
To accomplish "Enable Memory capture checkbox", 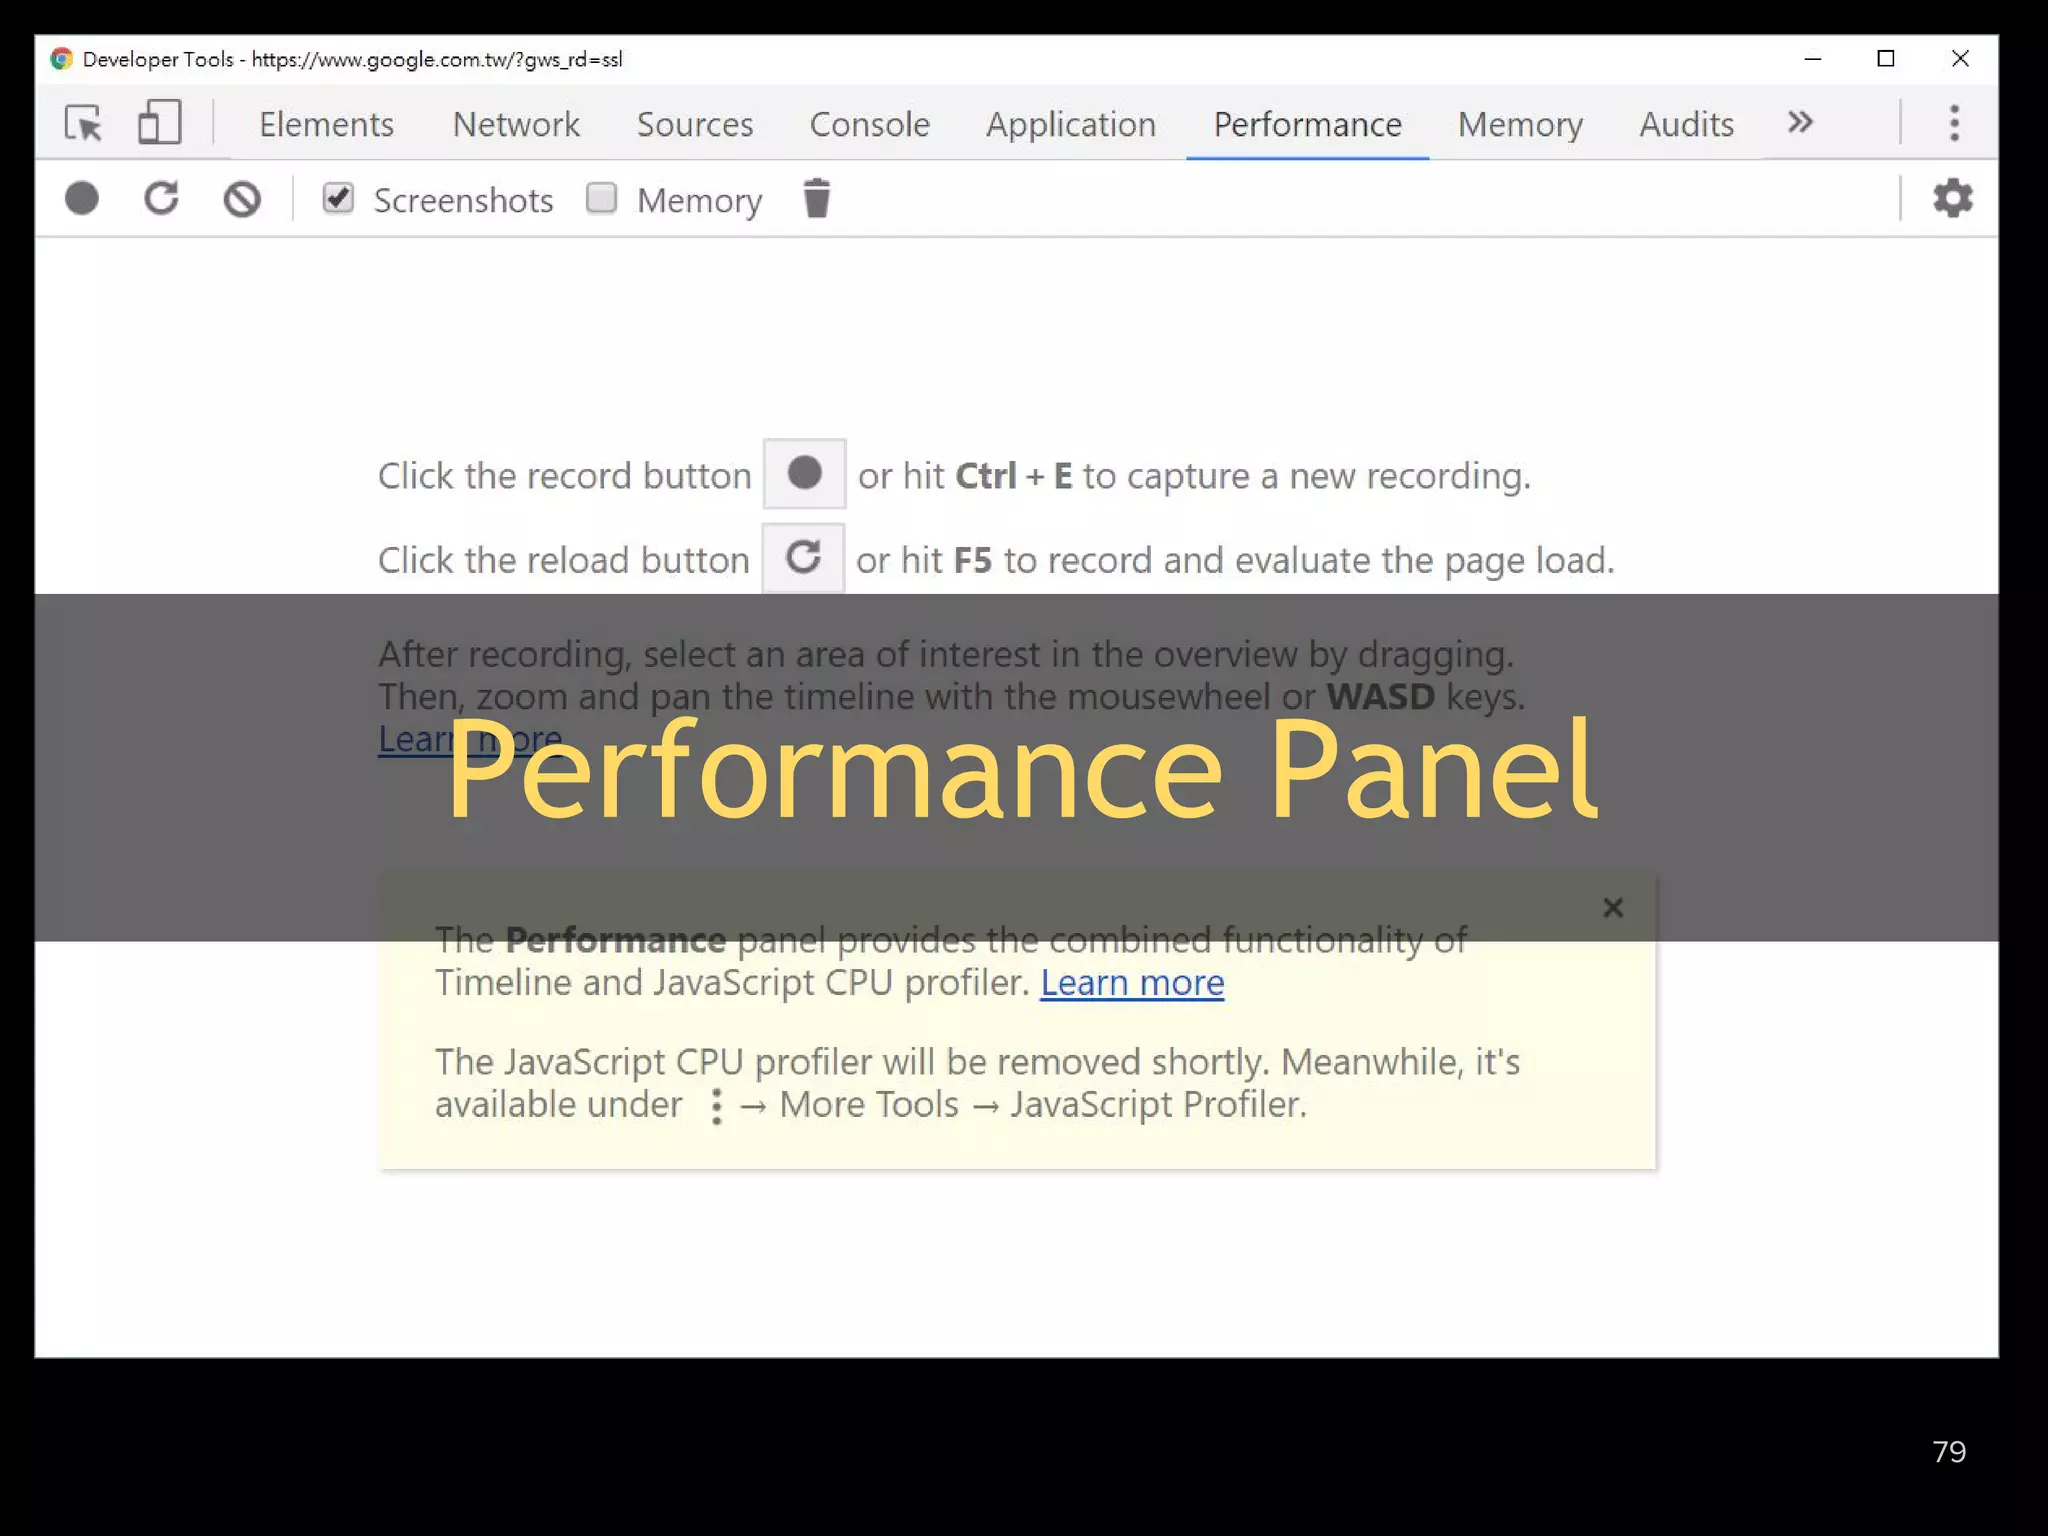I will 601,198.
